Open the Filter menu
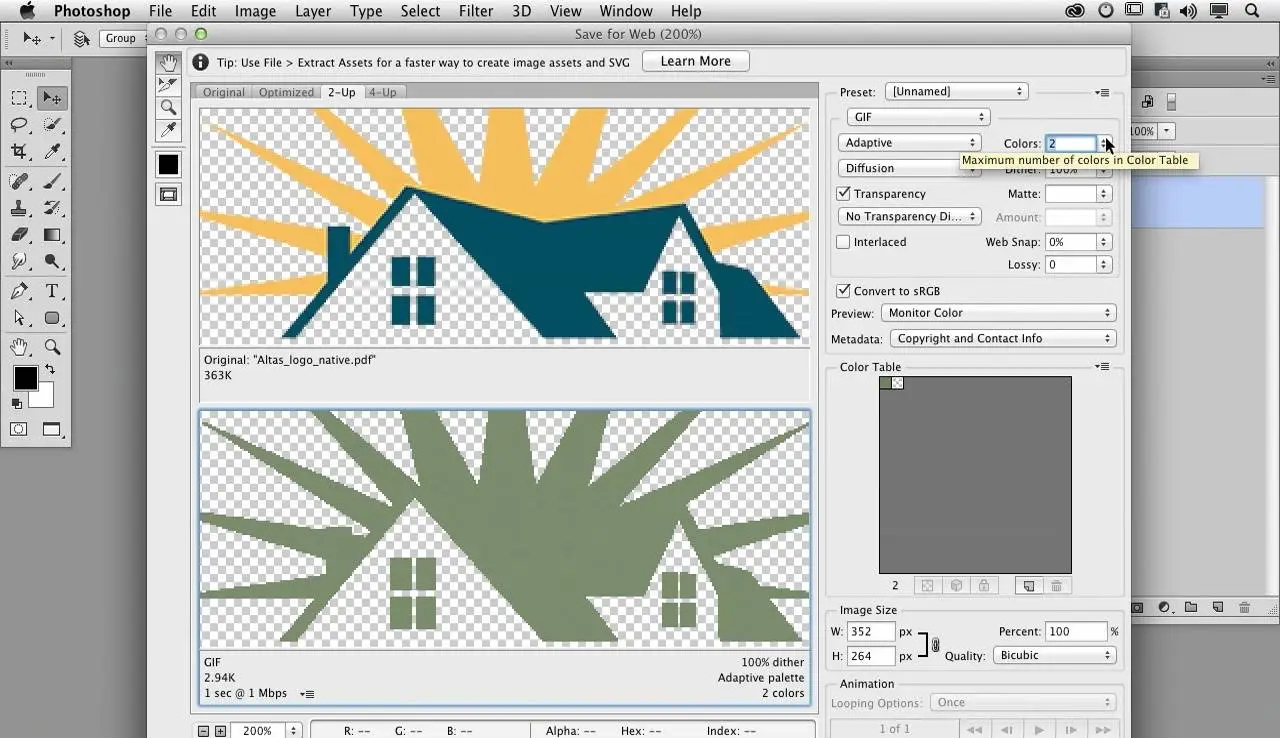This screenshot has width=1280, height=738. [x=476, y=11]
